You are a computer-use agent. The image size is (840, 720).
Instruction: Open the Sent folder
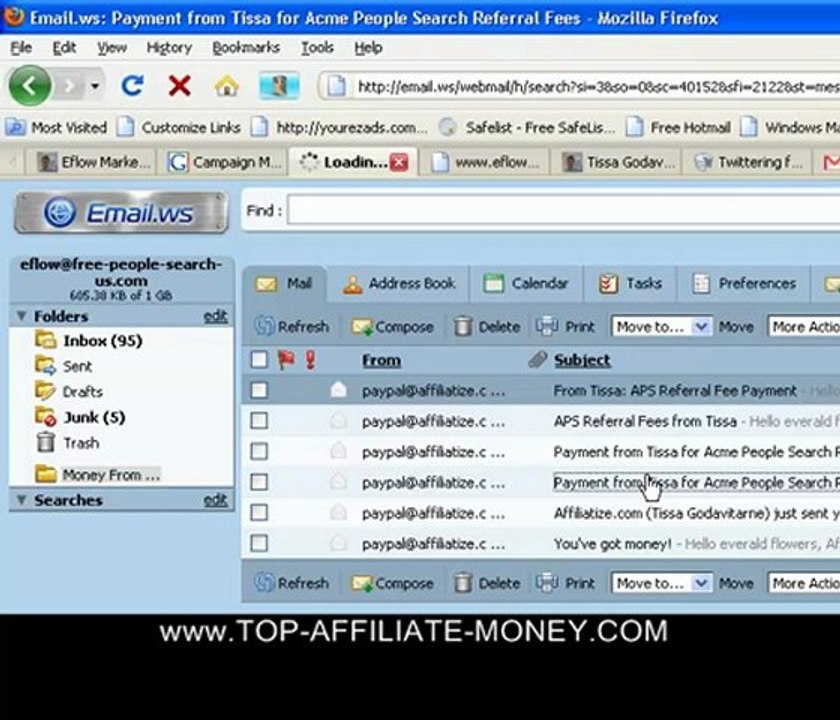(64, 366)
